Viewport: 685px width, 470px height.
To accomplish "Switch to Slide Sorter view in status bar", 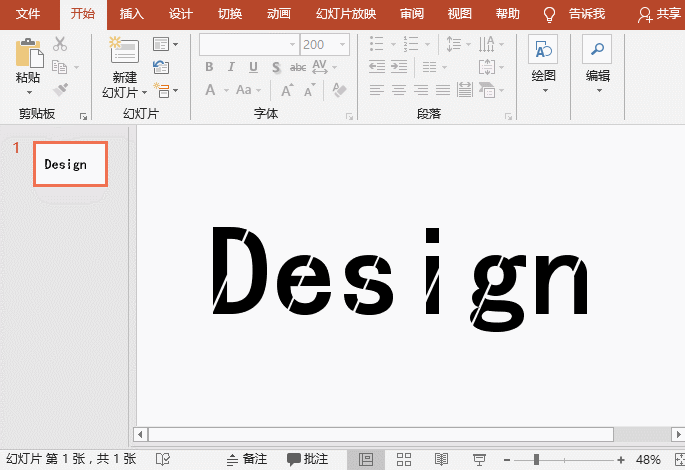I will pyautogui.click(x=404, y=459).
